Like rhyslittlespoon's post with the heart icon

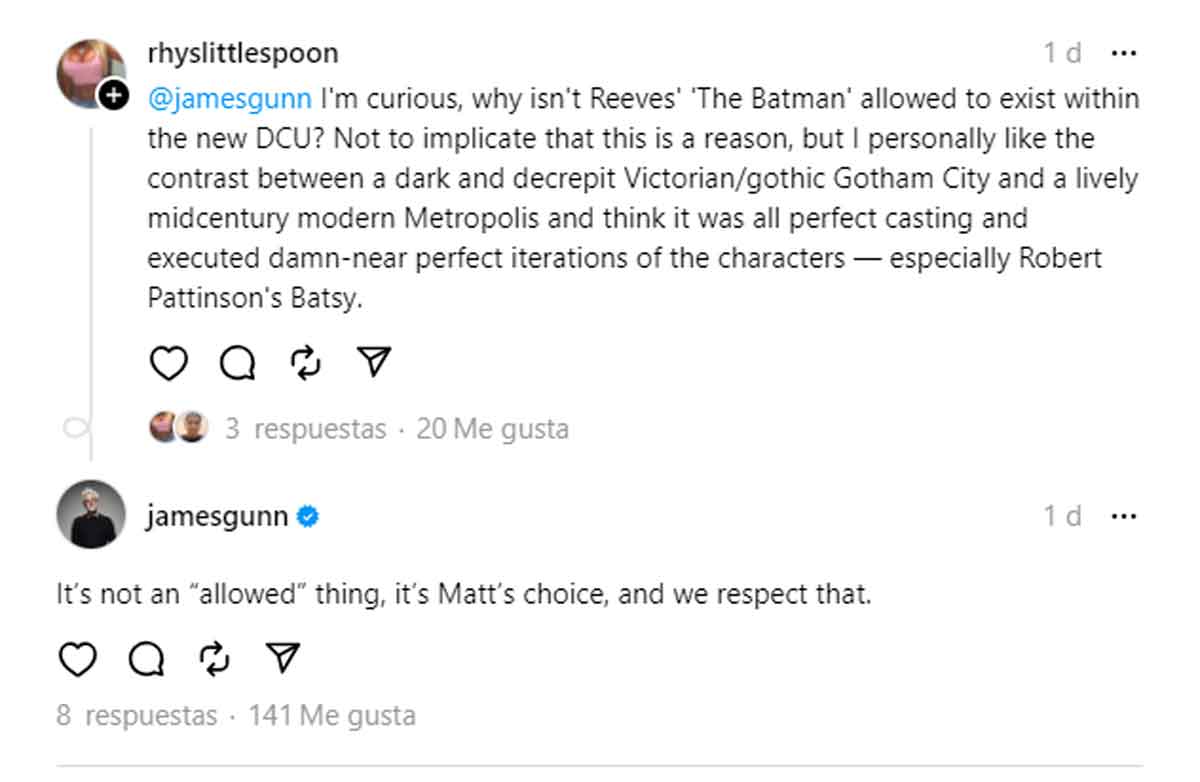(169, 363)
